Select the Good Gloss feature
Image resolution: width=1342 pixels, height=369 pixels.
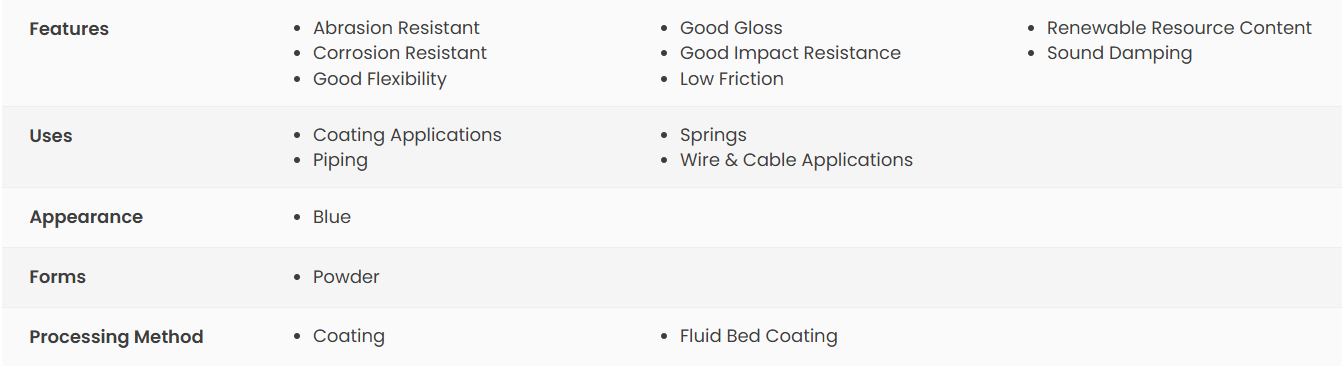[x=731, y=28]
